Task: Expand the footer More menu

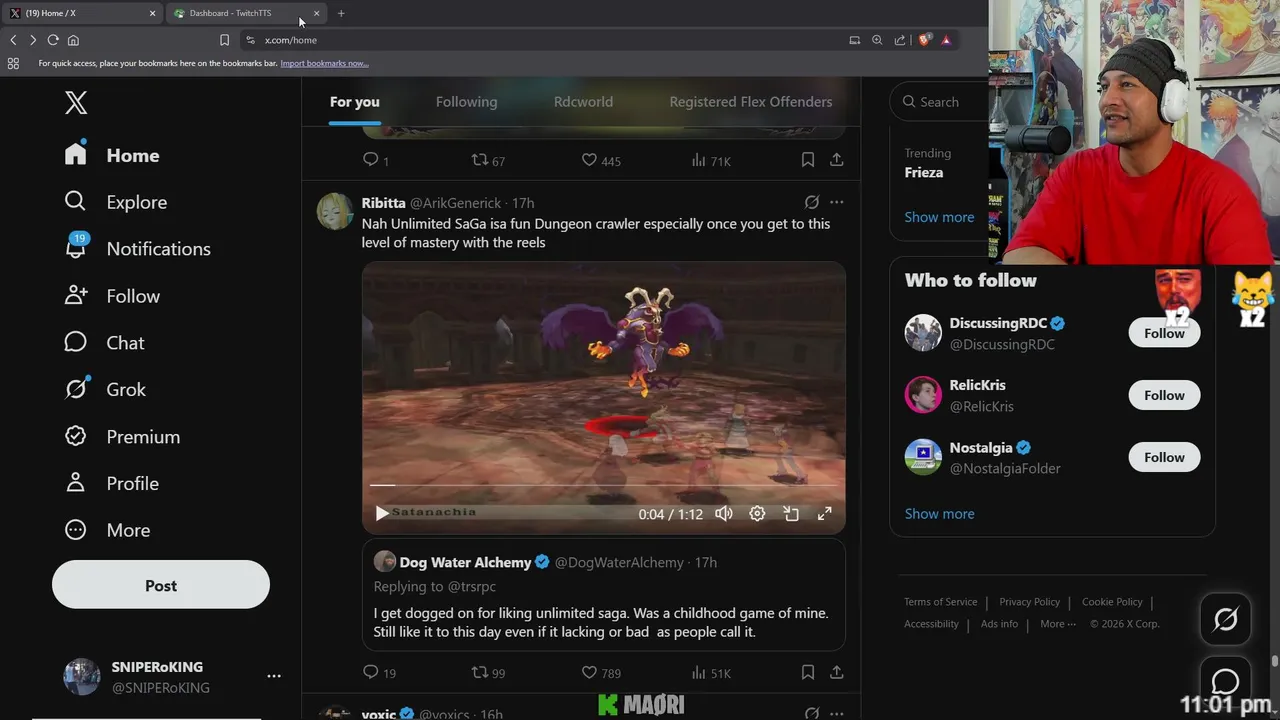Action: (x=1058, y=624)
